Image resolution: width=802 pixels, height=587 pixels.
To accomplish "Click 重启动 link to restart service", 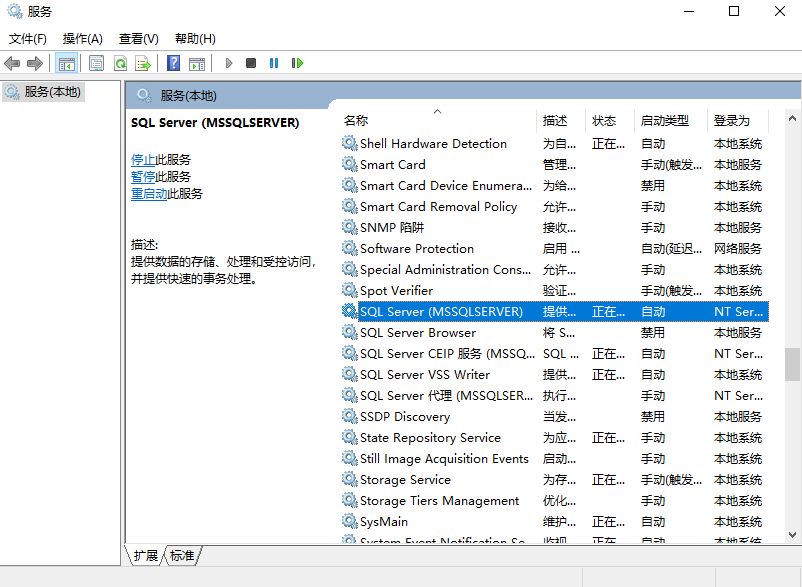I will (149, 193).
